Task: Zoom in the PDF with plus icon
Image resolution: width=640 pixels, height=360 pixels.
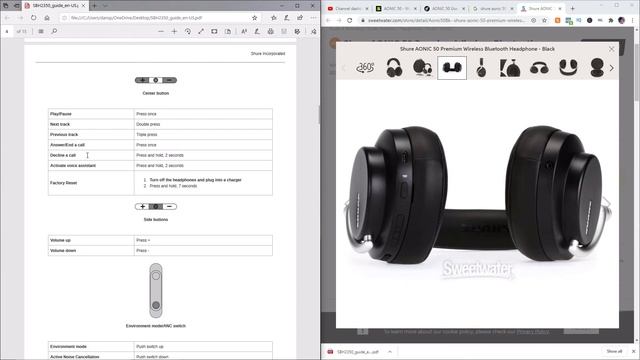Action: 174,31
